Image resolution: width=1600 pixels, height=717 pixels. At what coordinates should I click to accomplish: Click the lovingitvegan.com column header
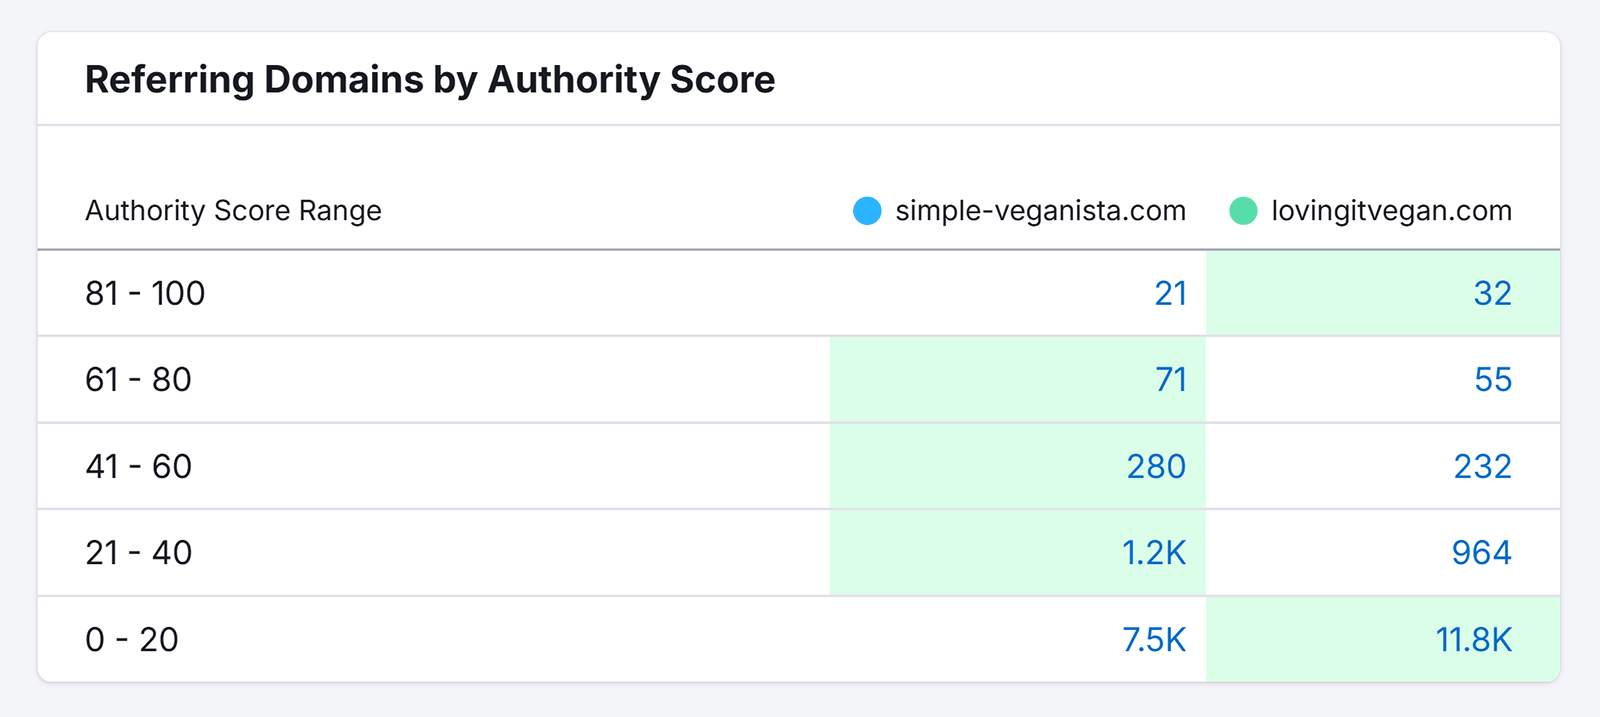tap(1391, 211)
